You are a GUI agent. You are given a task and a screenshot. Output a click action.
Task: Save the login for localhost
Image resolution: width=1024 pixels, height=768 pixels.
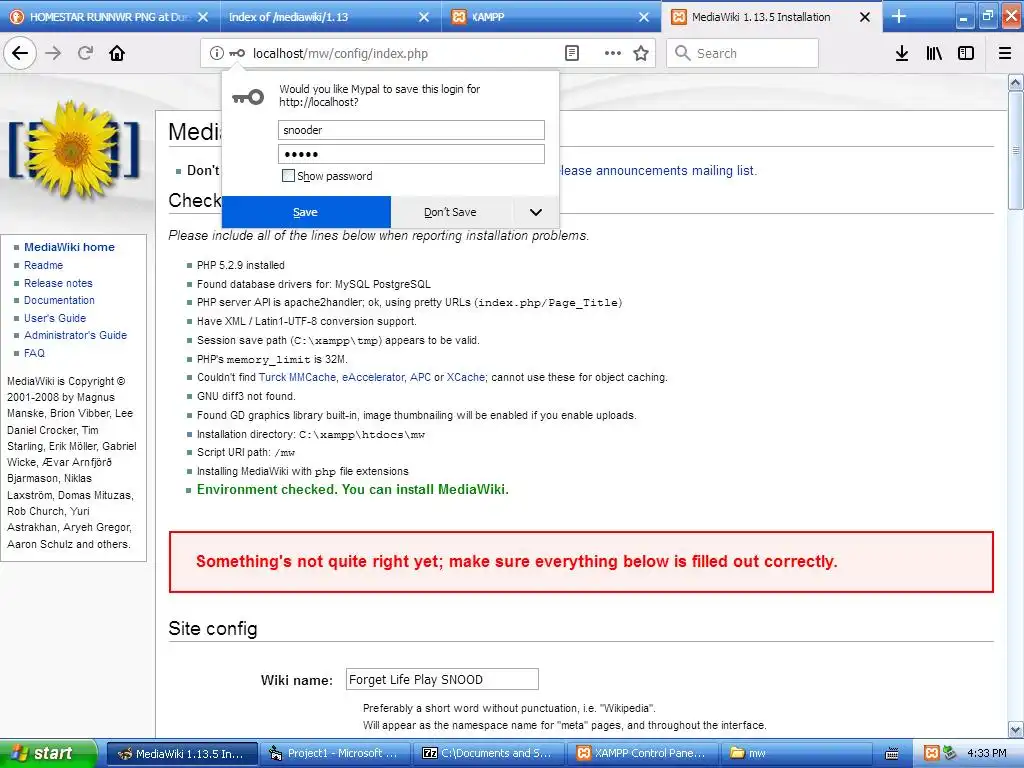pos(306,212)
